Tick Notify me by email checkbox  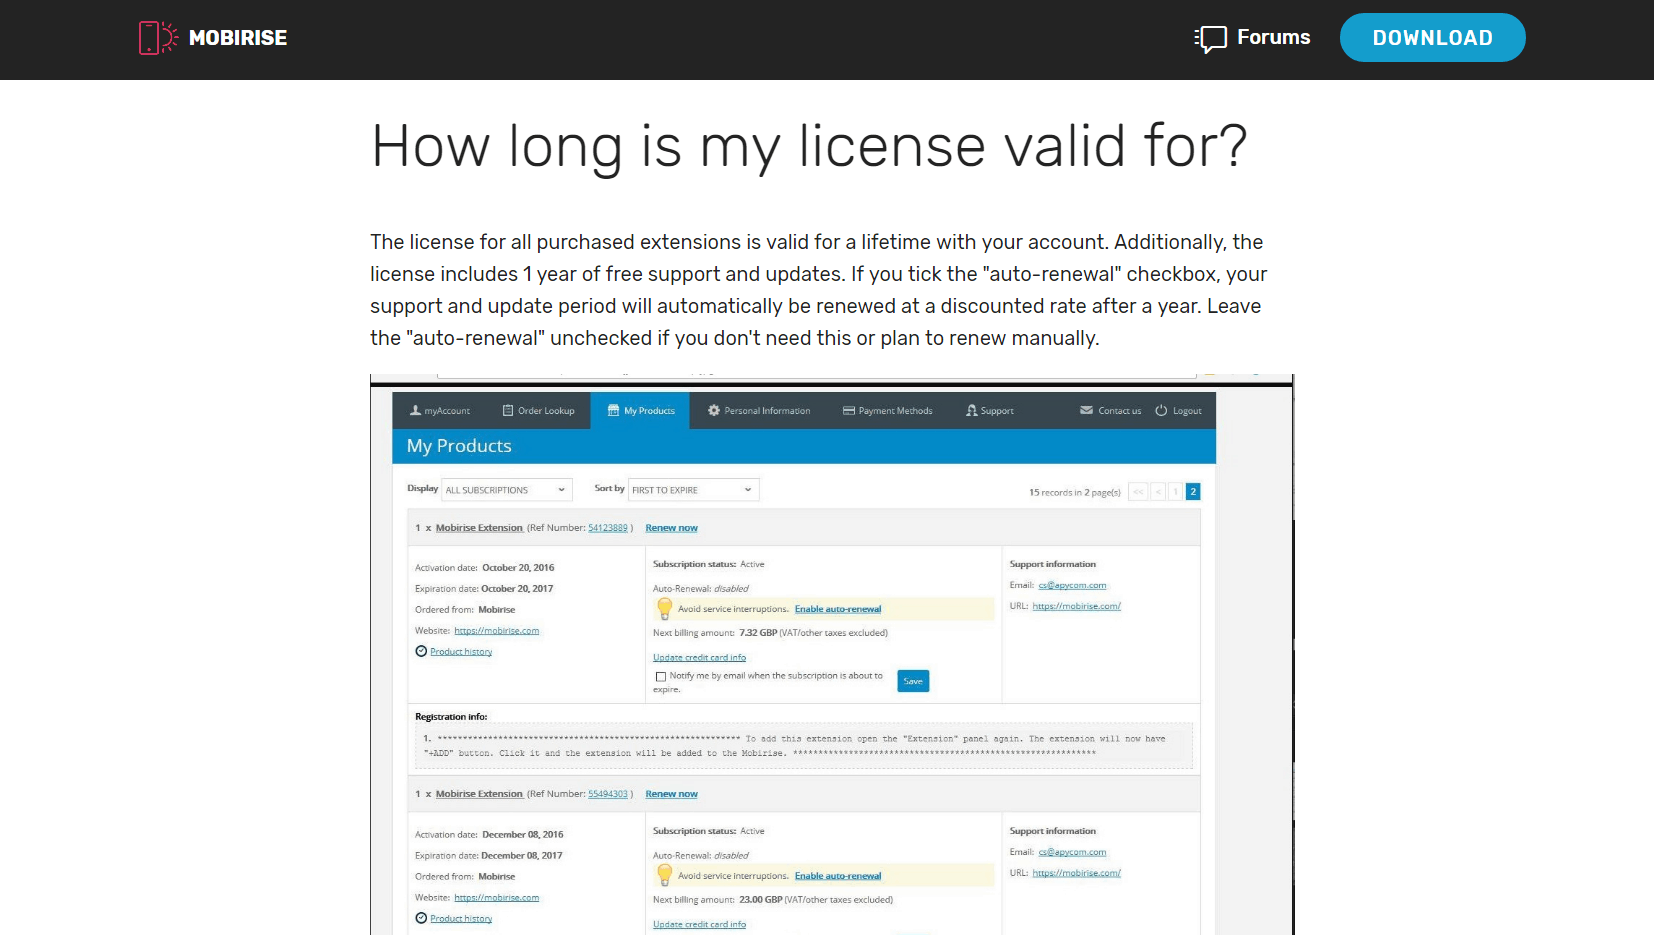coord(660,677)
